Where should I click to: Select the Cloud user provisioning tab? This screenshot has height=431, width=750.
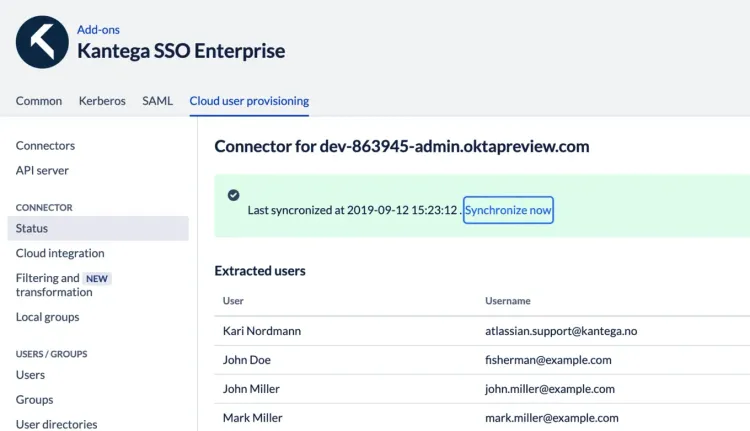[x=249, y=101]
